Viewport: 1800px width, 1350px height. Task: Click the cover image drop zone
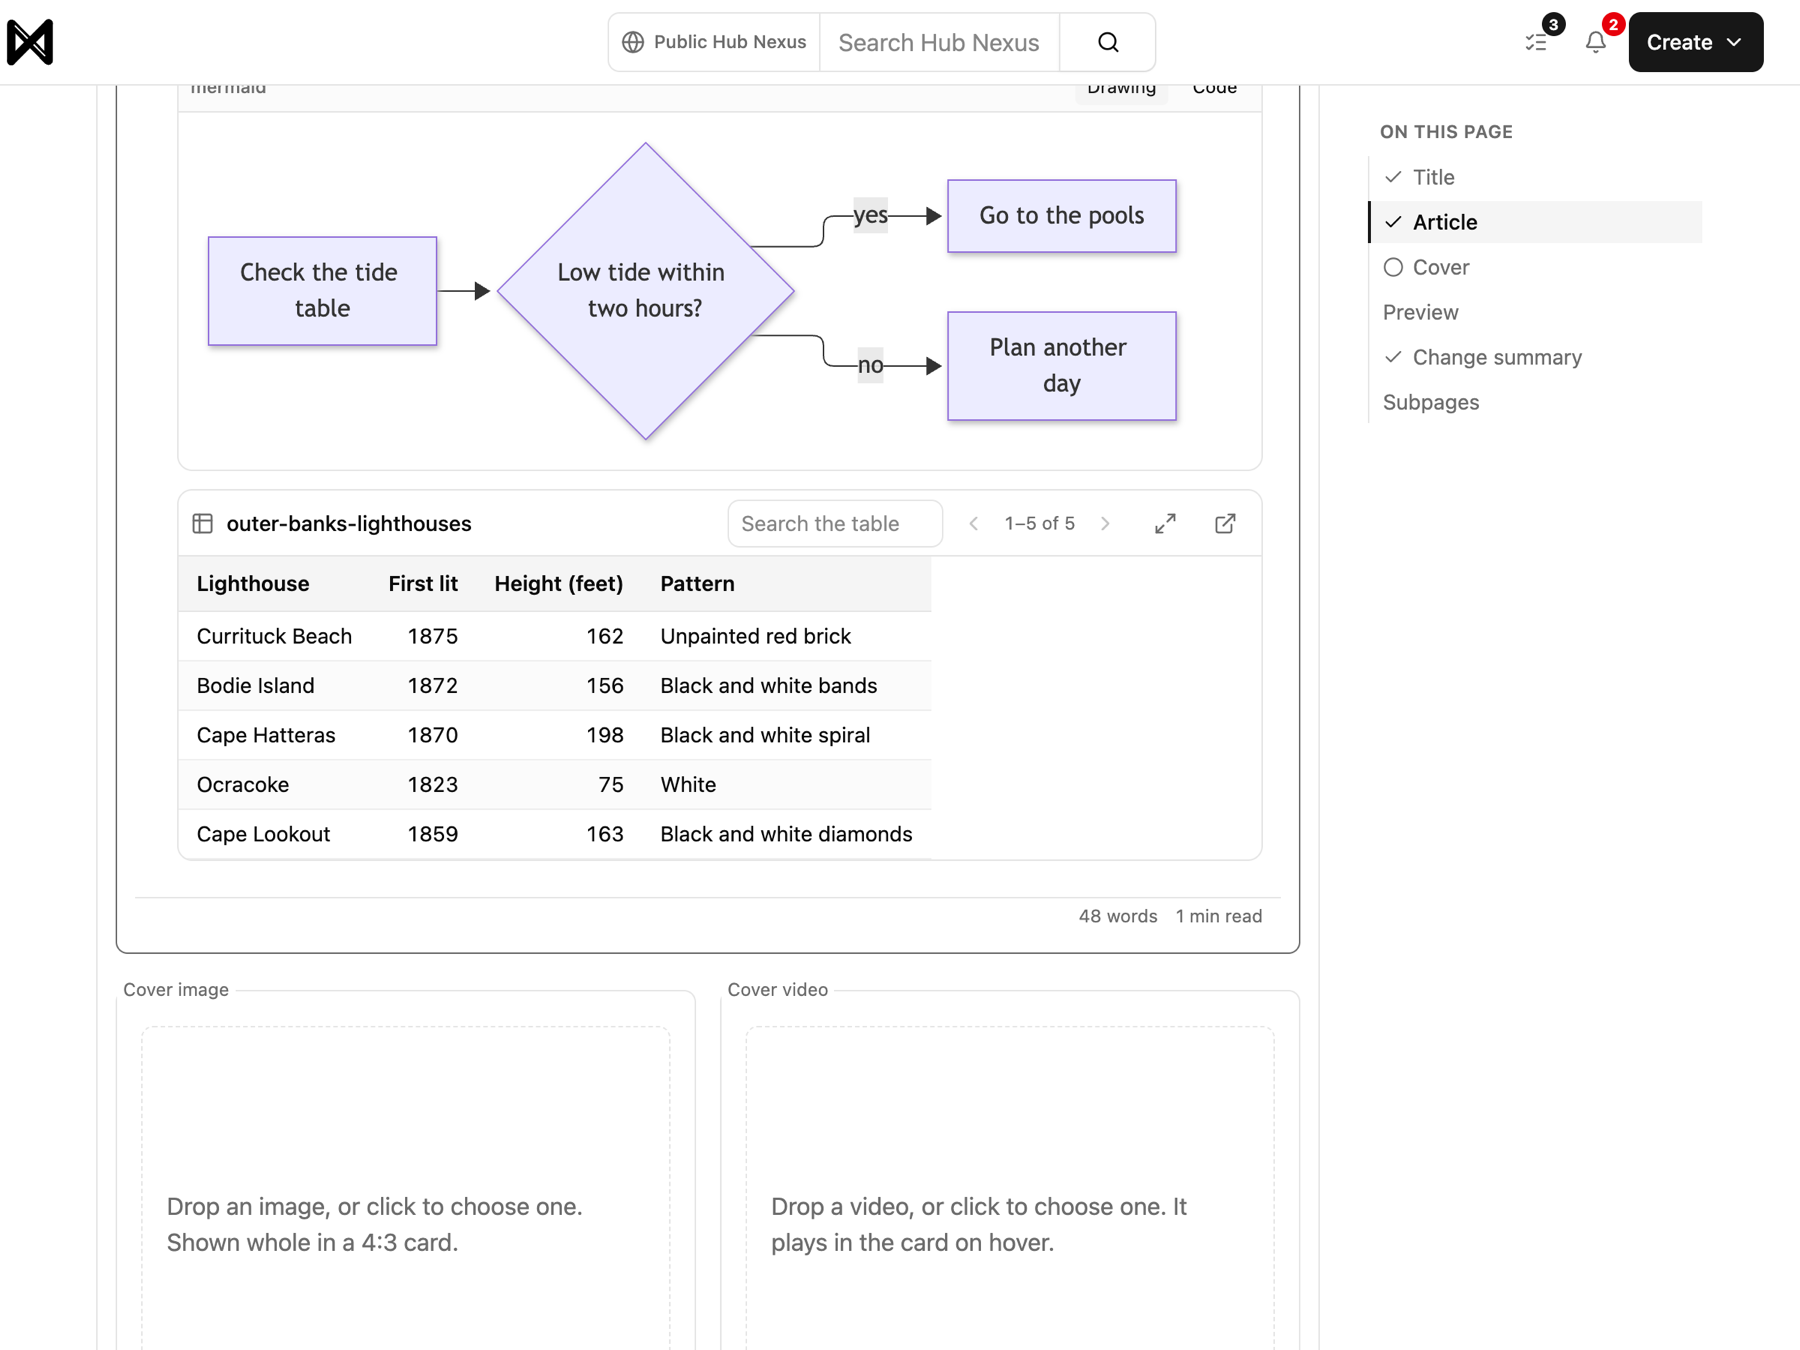pos(405,1188)
